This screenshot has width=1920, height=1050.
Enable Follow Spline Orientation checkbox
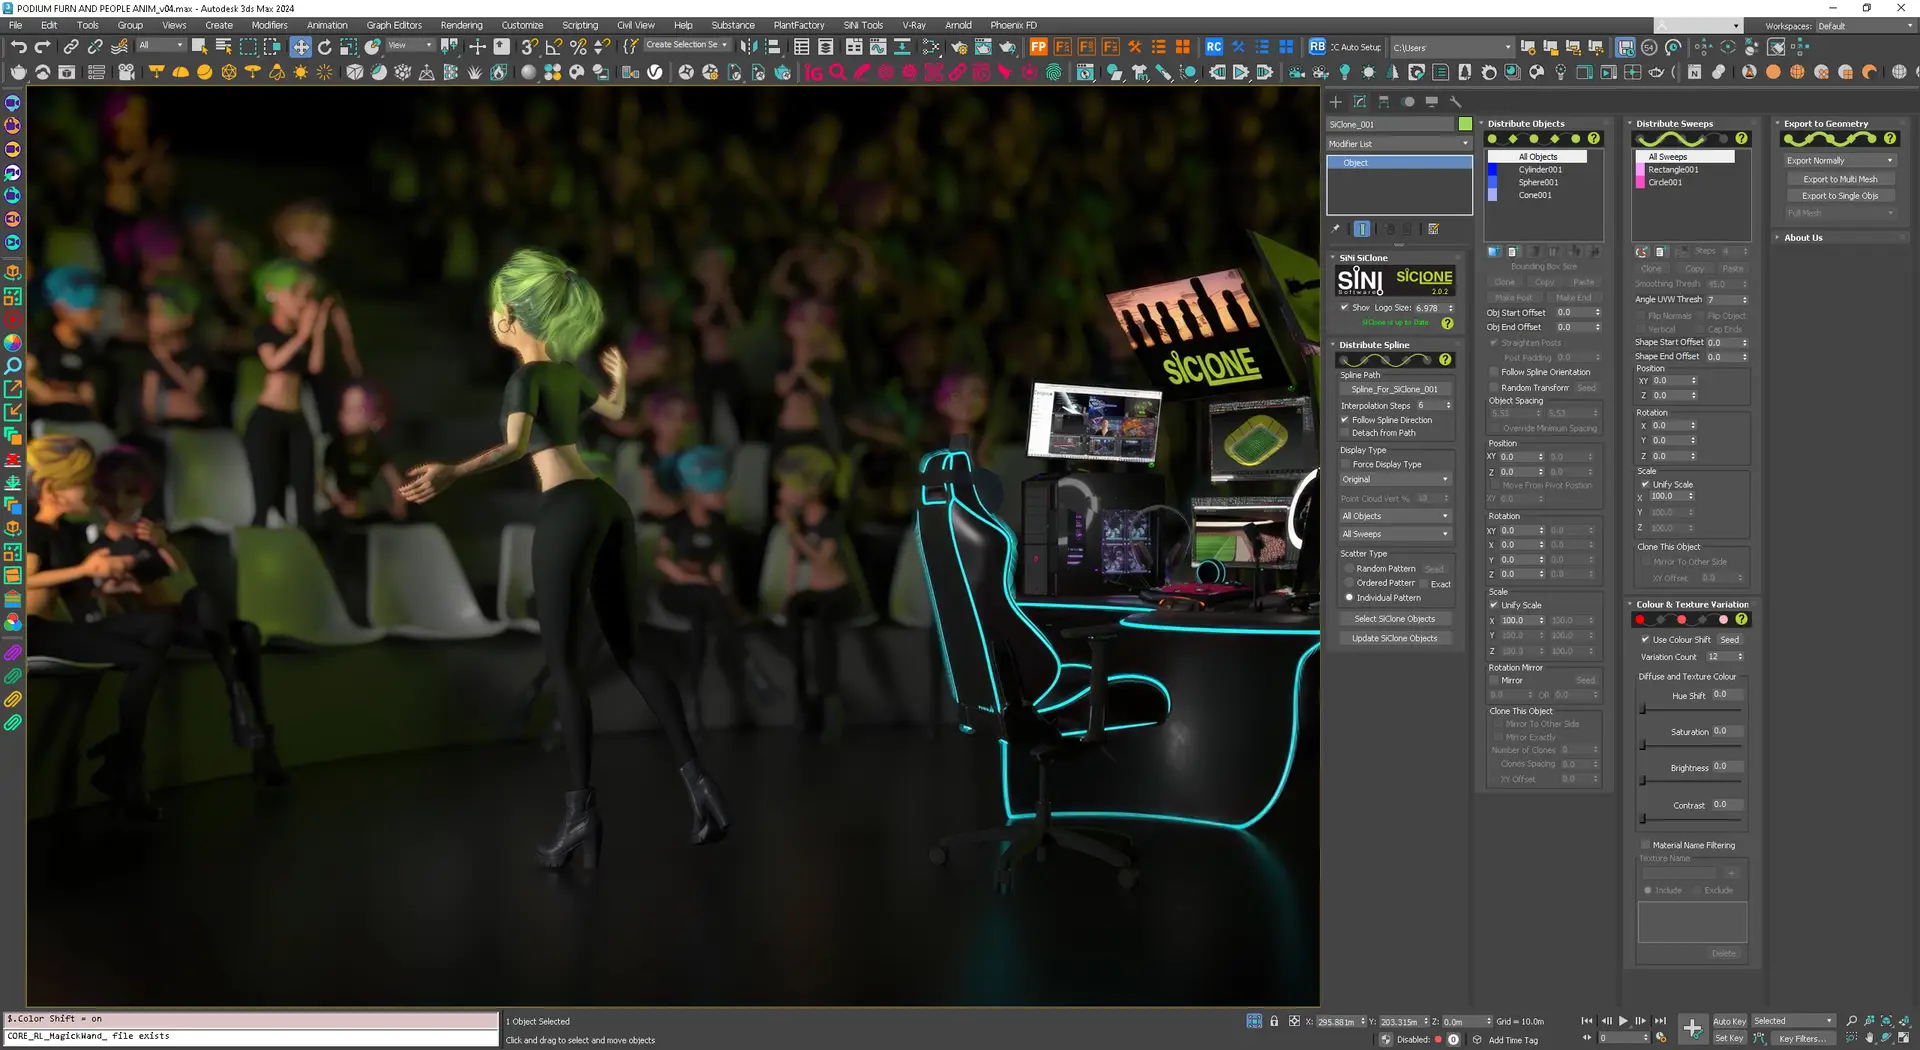(x=1494, y=372)
